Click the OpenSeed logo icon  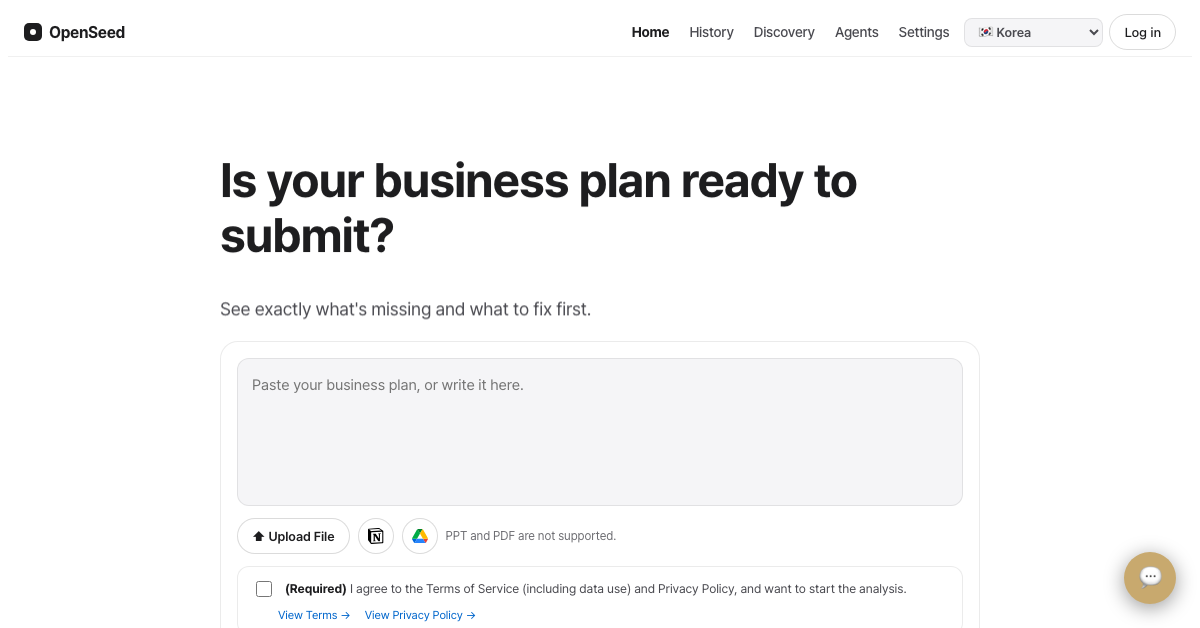click(33, 32)
